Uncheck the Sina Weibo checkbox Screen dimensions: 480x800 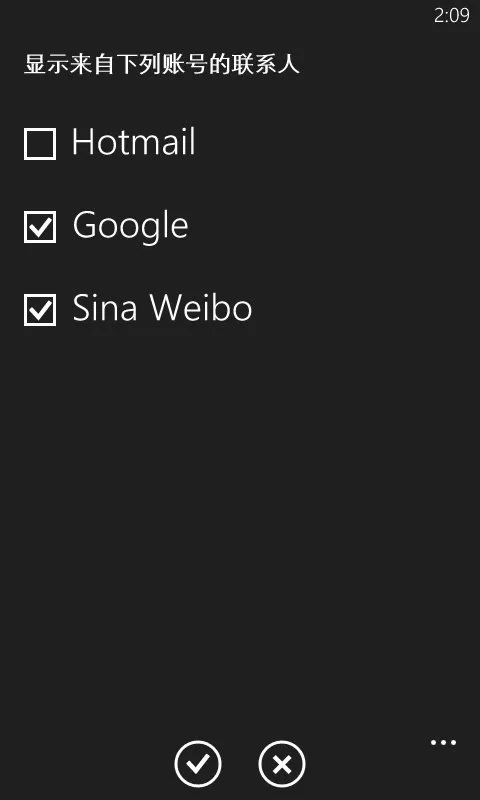tap(40, 310)
